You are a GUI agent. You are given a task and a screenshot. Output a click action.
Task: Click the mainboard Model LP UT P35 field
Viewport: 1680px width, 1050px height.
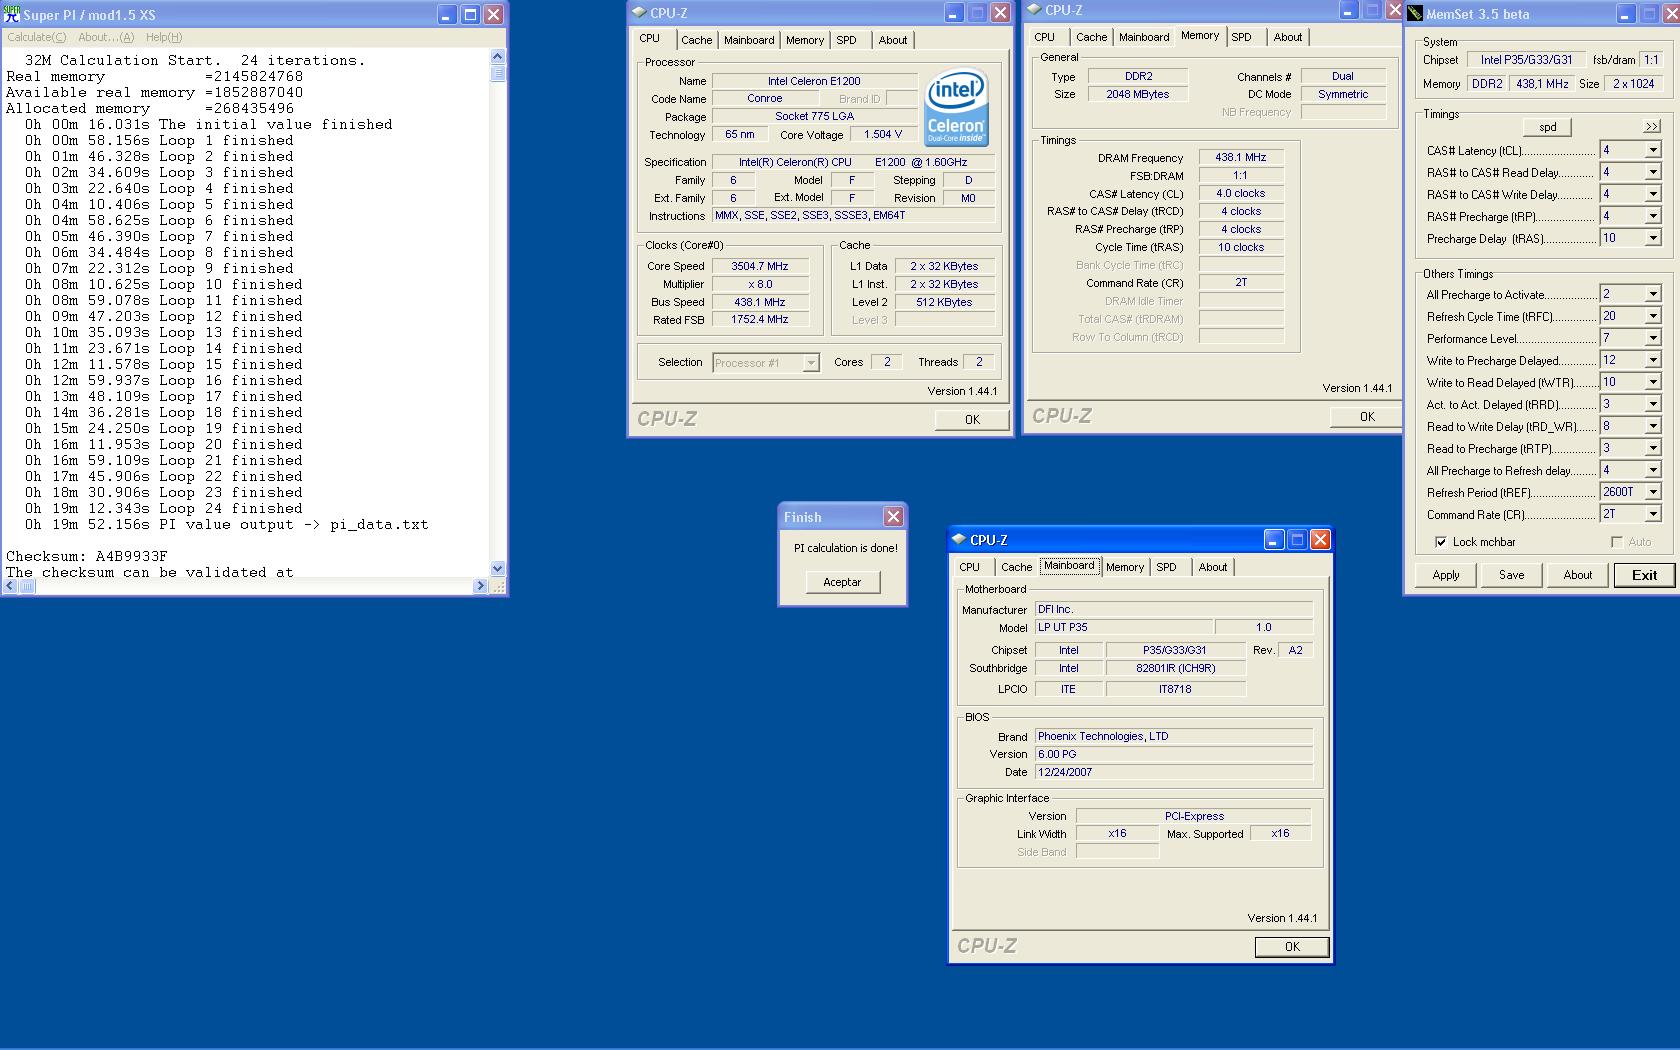(1124, 627)
